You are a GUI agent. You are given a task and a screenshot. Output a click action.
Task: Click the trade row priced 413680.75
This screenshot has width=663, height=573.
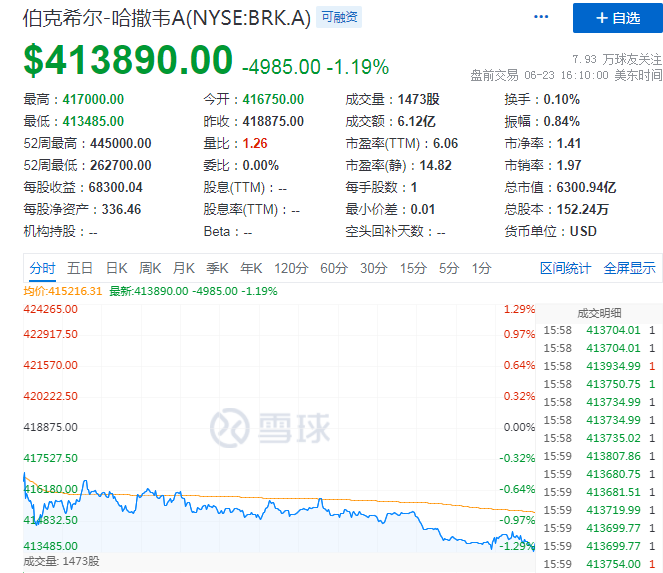pyautogui.click(x=599, y=474)
